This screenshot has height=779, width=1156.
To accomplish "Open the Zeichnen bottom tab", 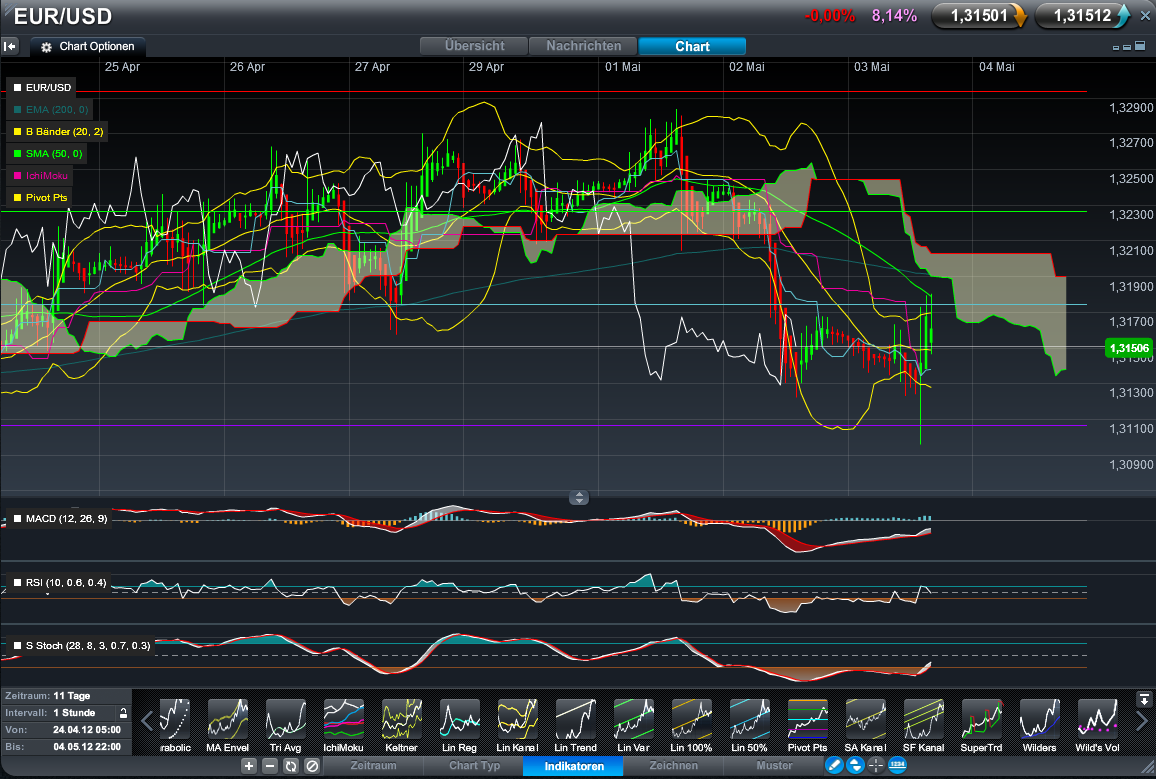I will click(673, 766).
